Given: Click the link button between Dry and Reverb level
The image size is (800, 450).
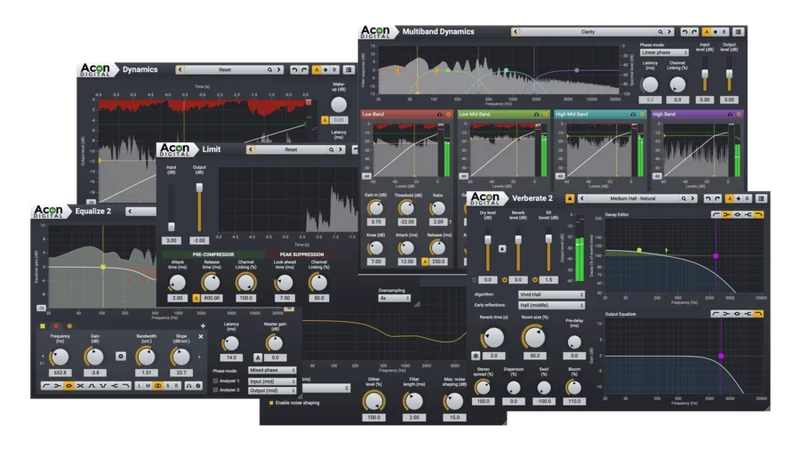Looking at the screenshot, I should point(502,248).
